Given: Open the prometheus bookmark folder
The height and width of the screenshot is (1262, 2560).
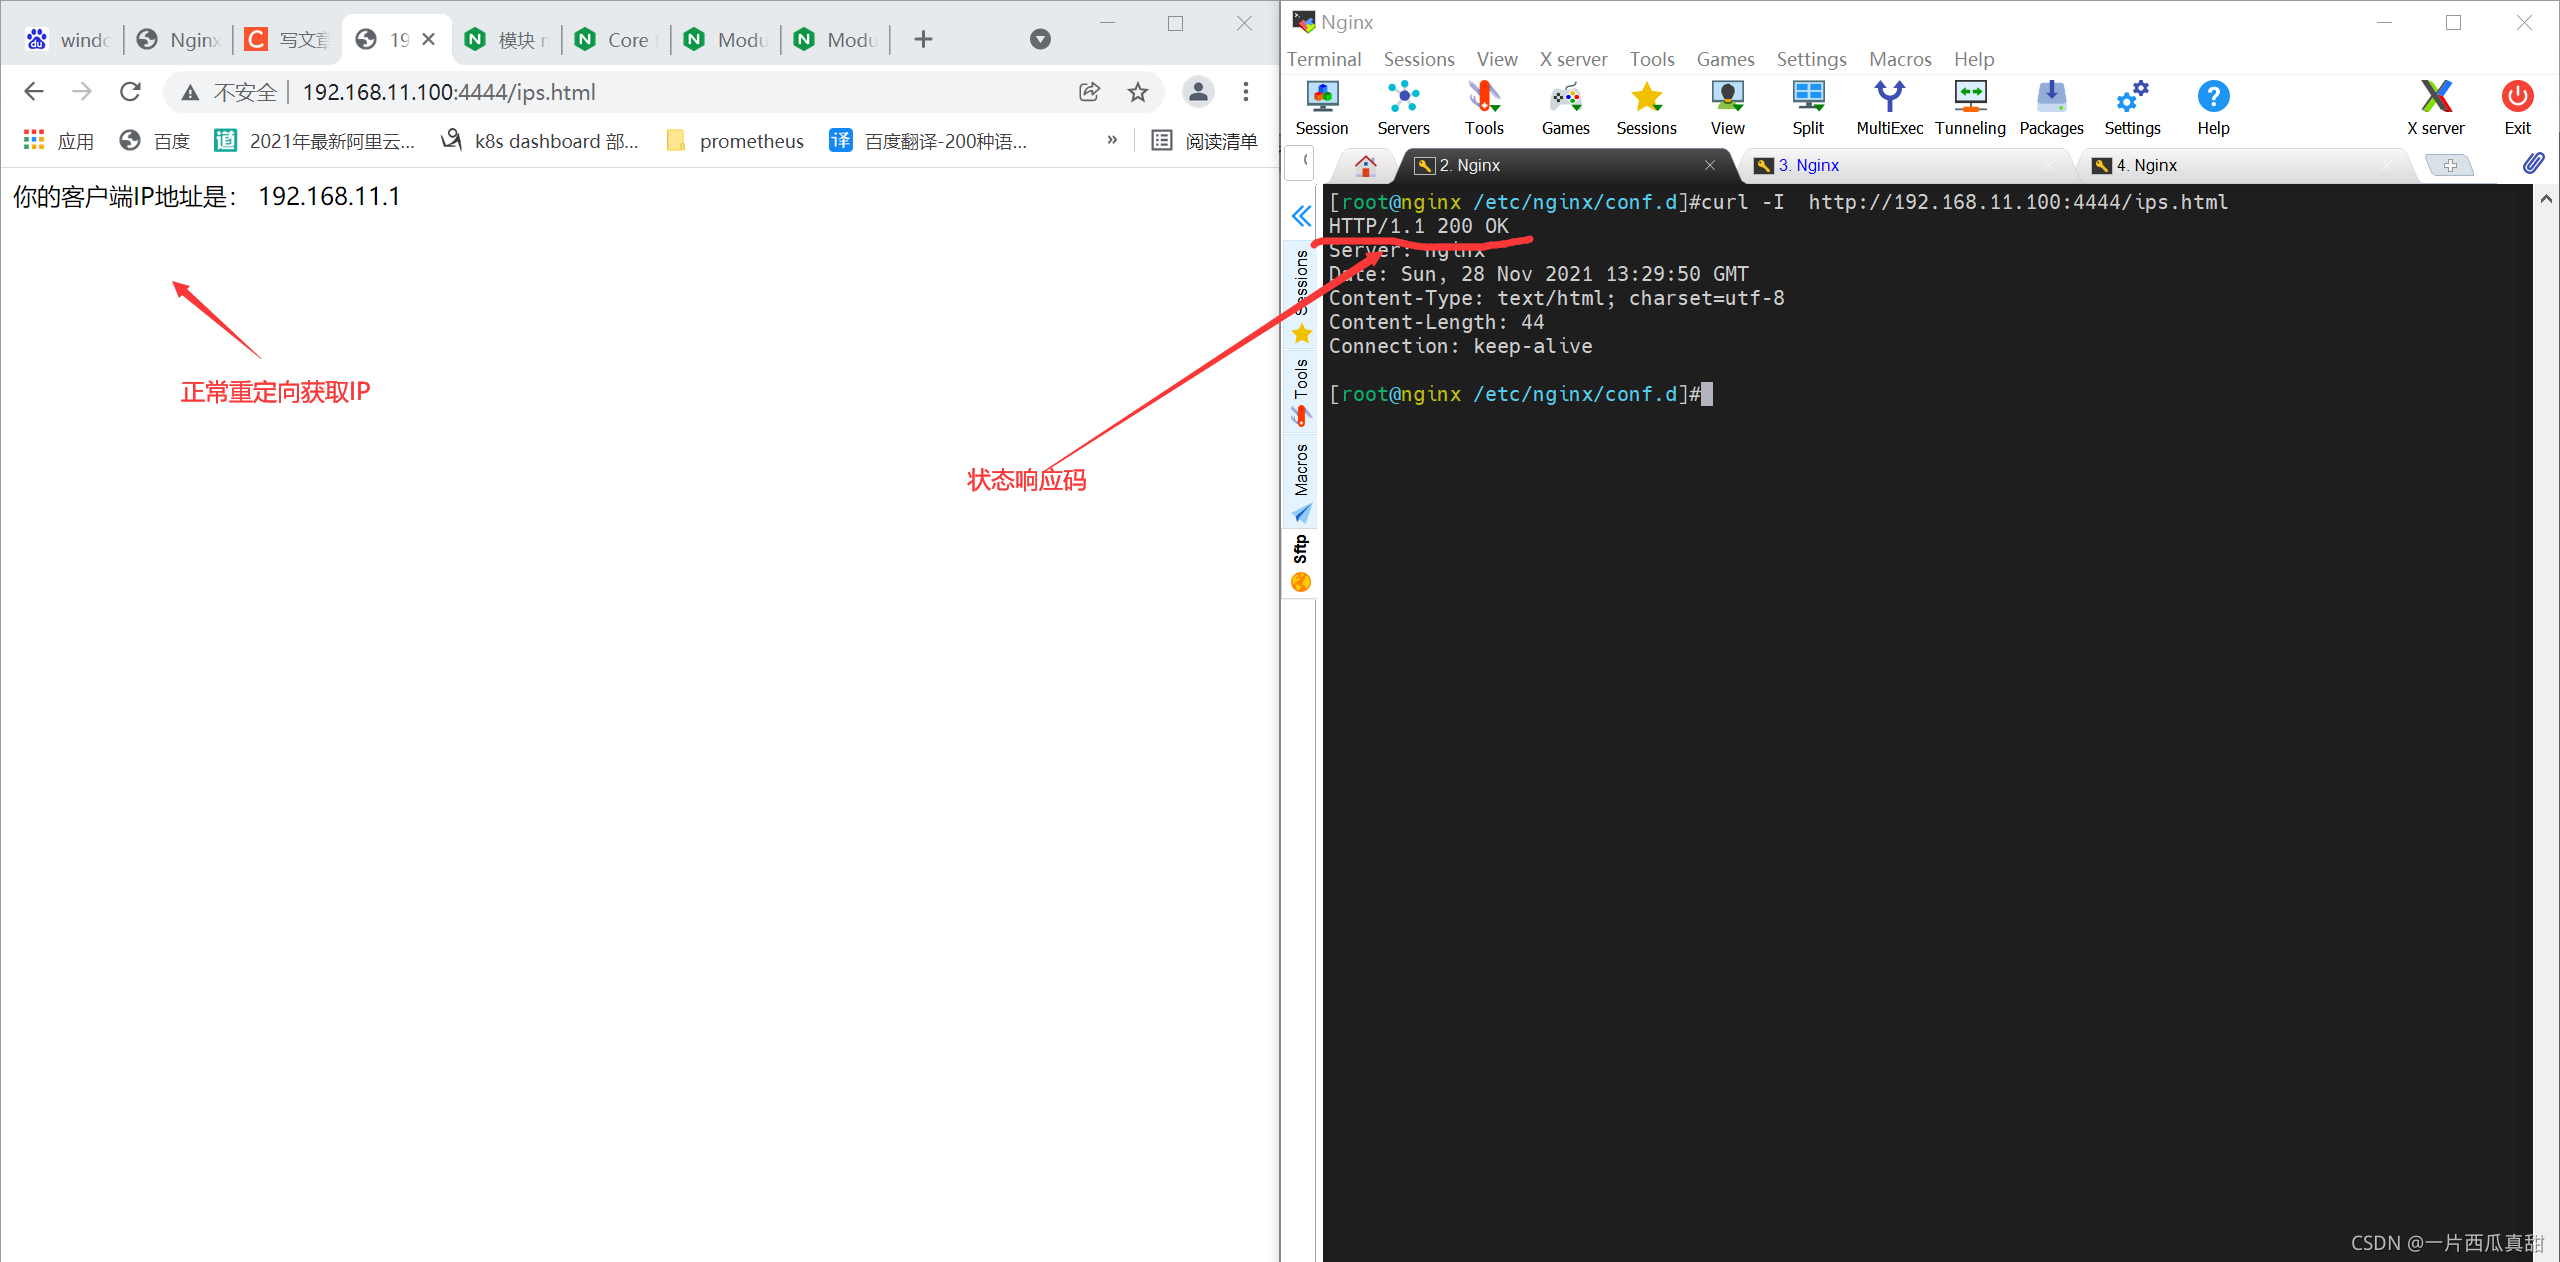Looking at the screenshot, I should pyautogui.click(x=735, y=141).
